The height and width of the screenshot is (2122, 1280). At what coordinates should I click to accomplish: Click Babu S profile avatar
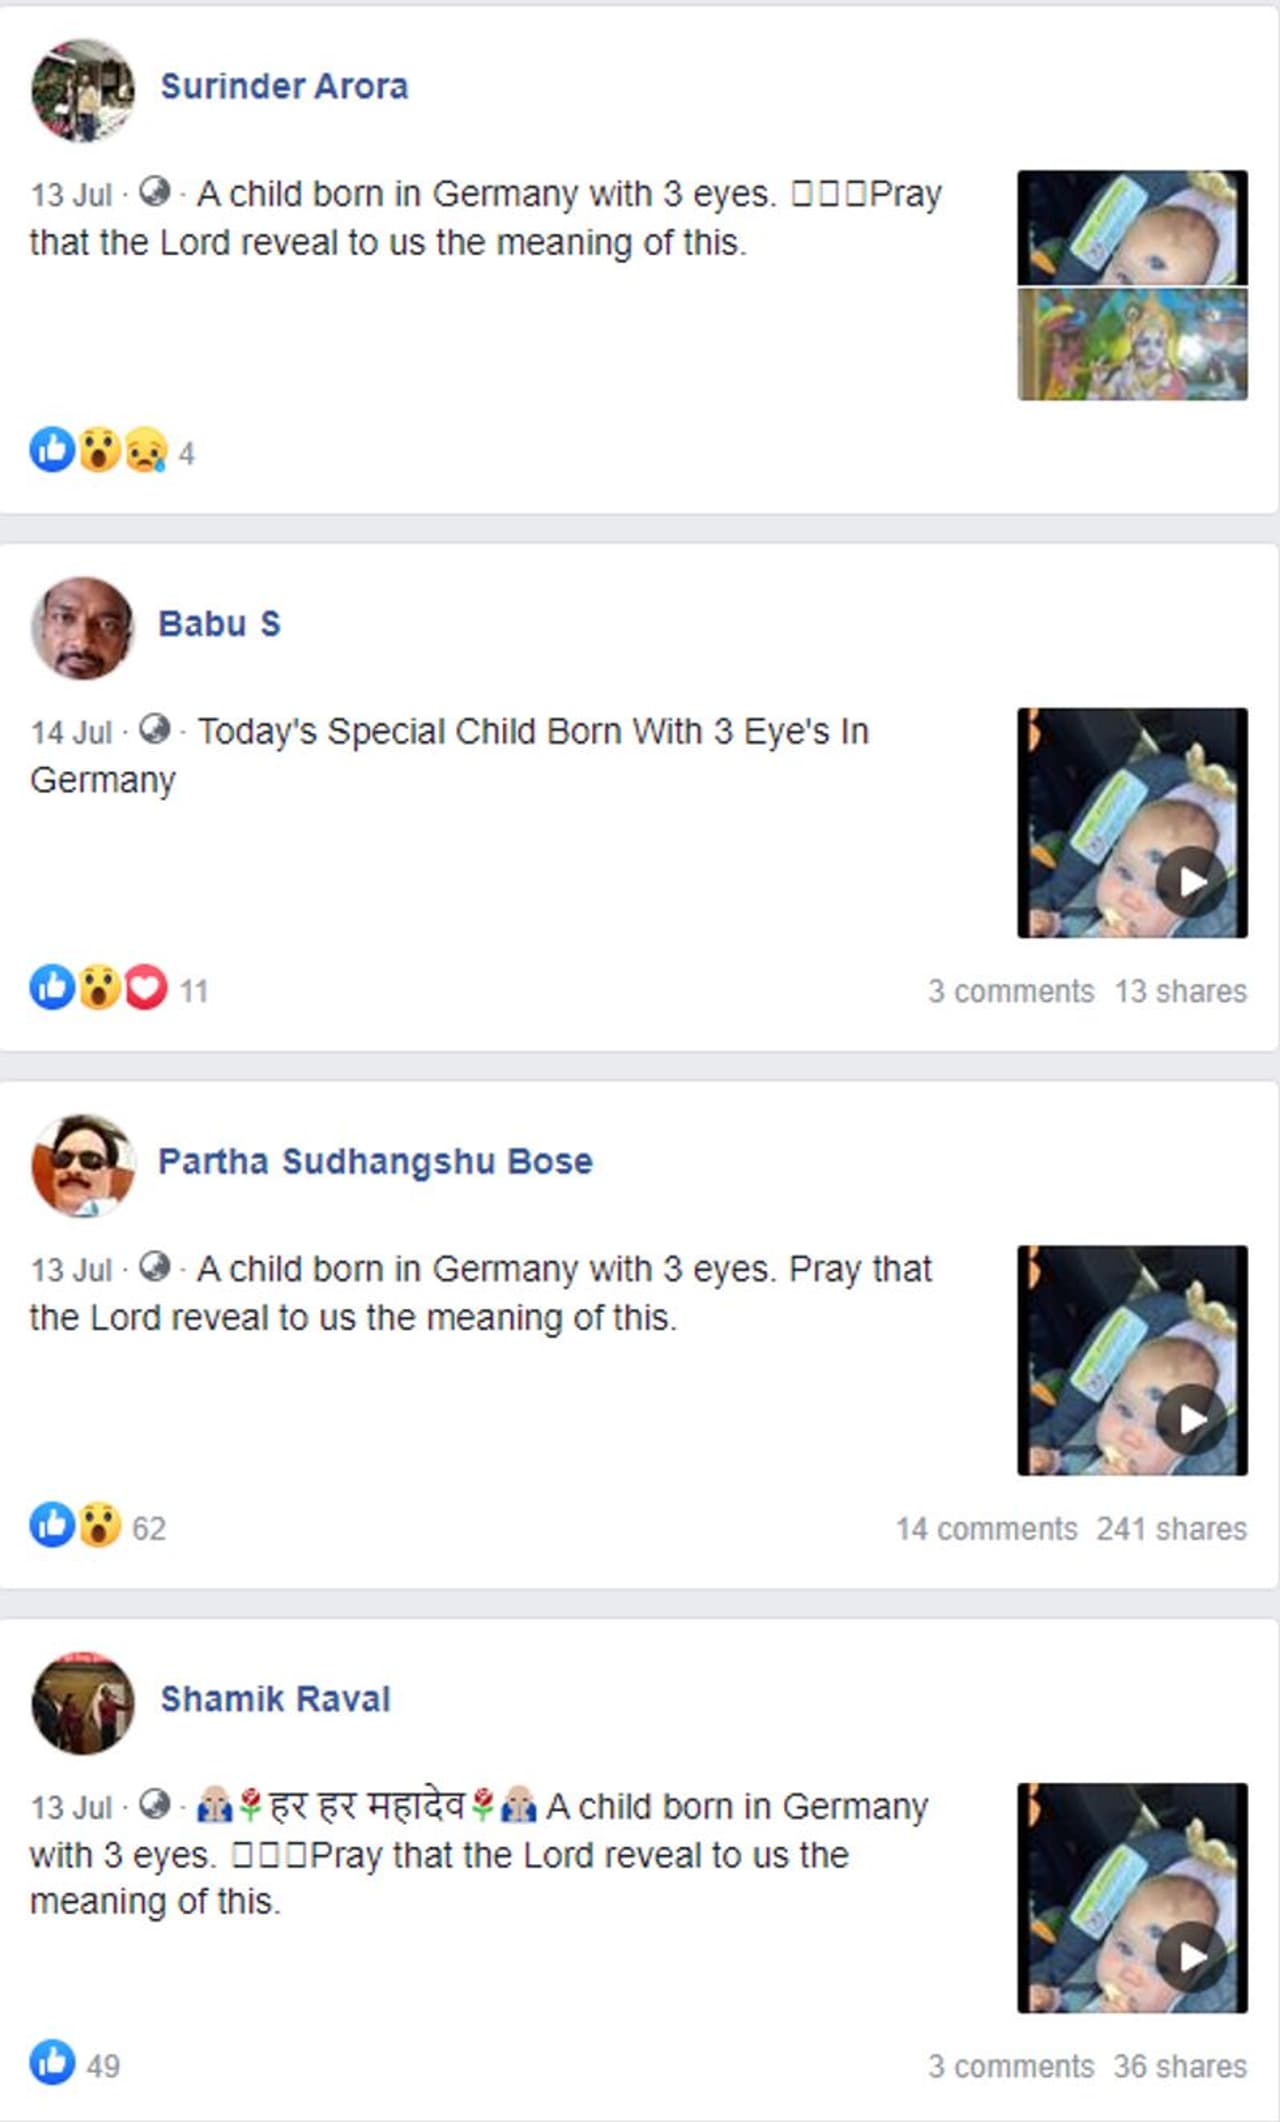click(x=83, y=628)
